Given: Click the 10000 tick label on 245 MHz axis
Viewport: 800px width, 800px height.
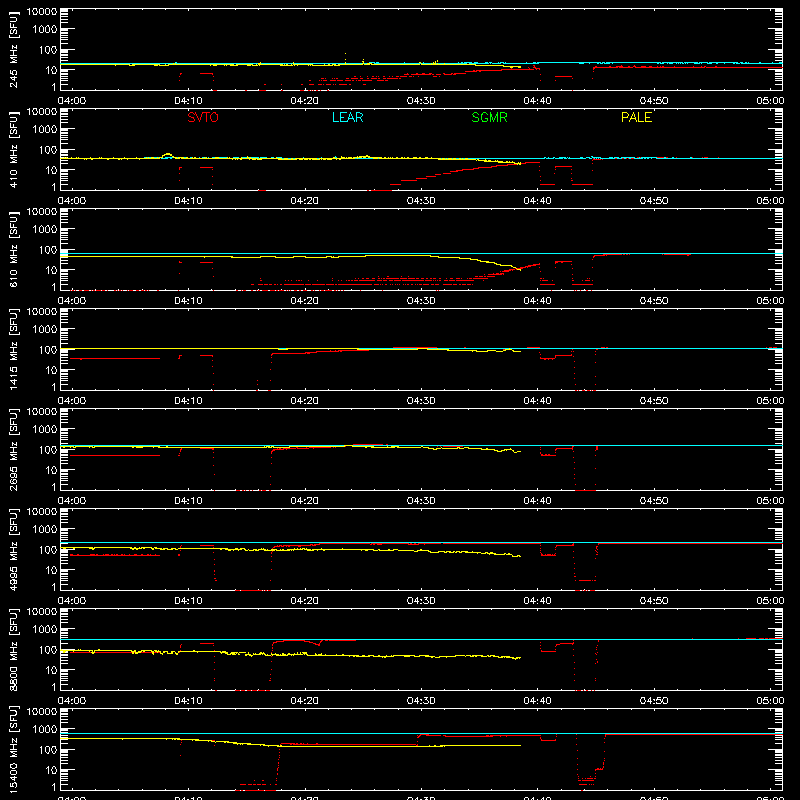Looking at the screenshot, I should 42,12.
